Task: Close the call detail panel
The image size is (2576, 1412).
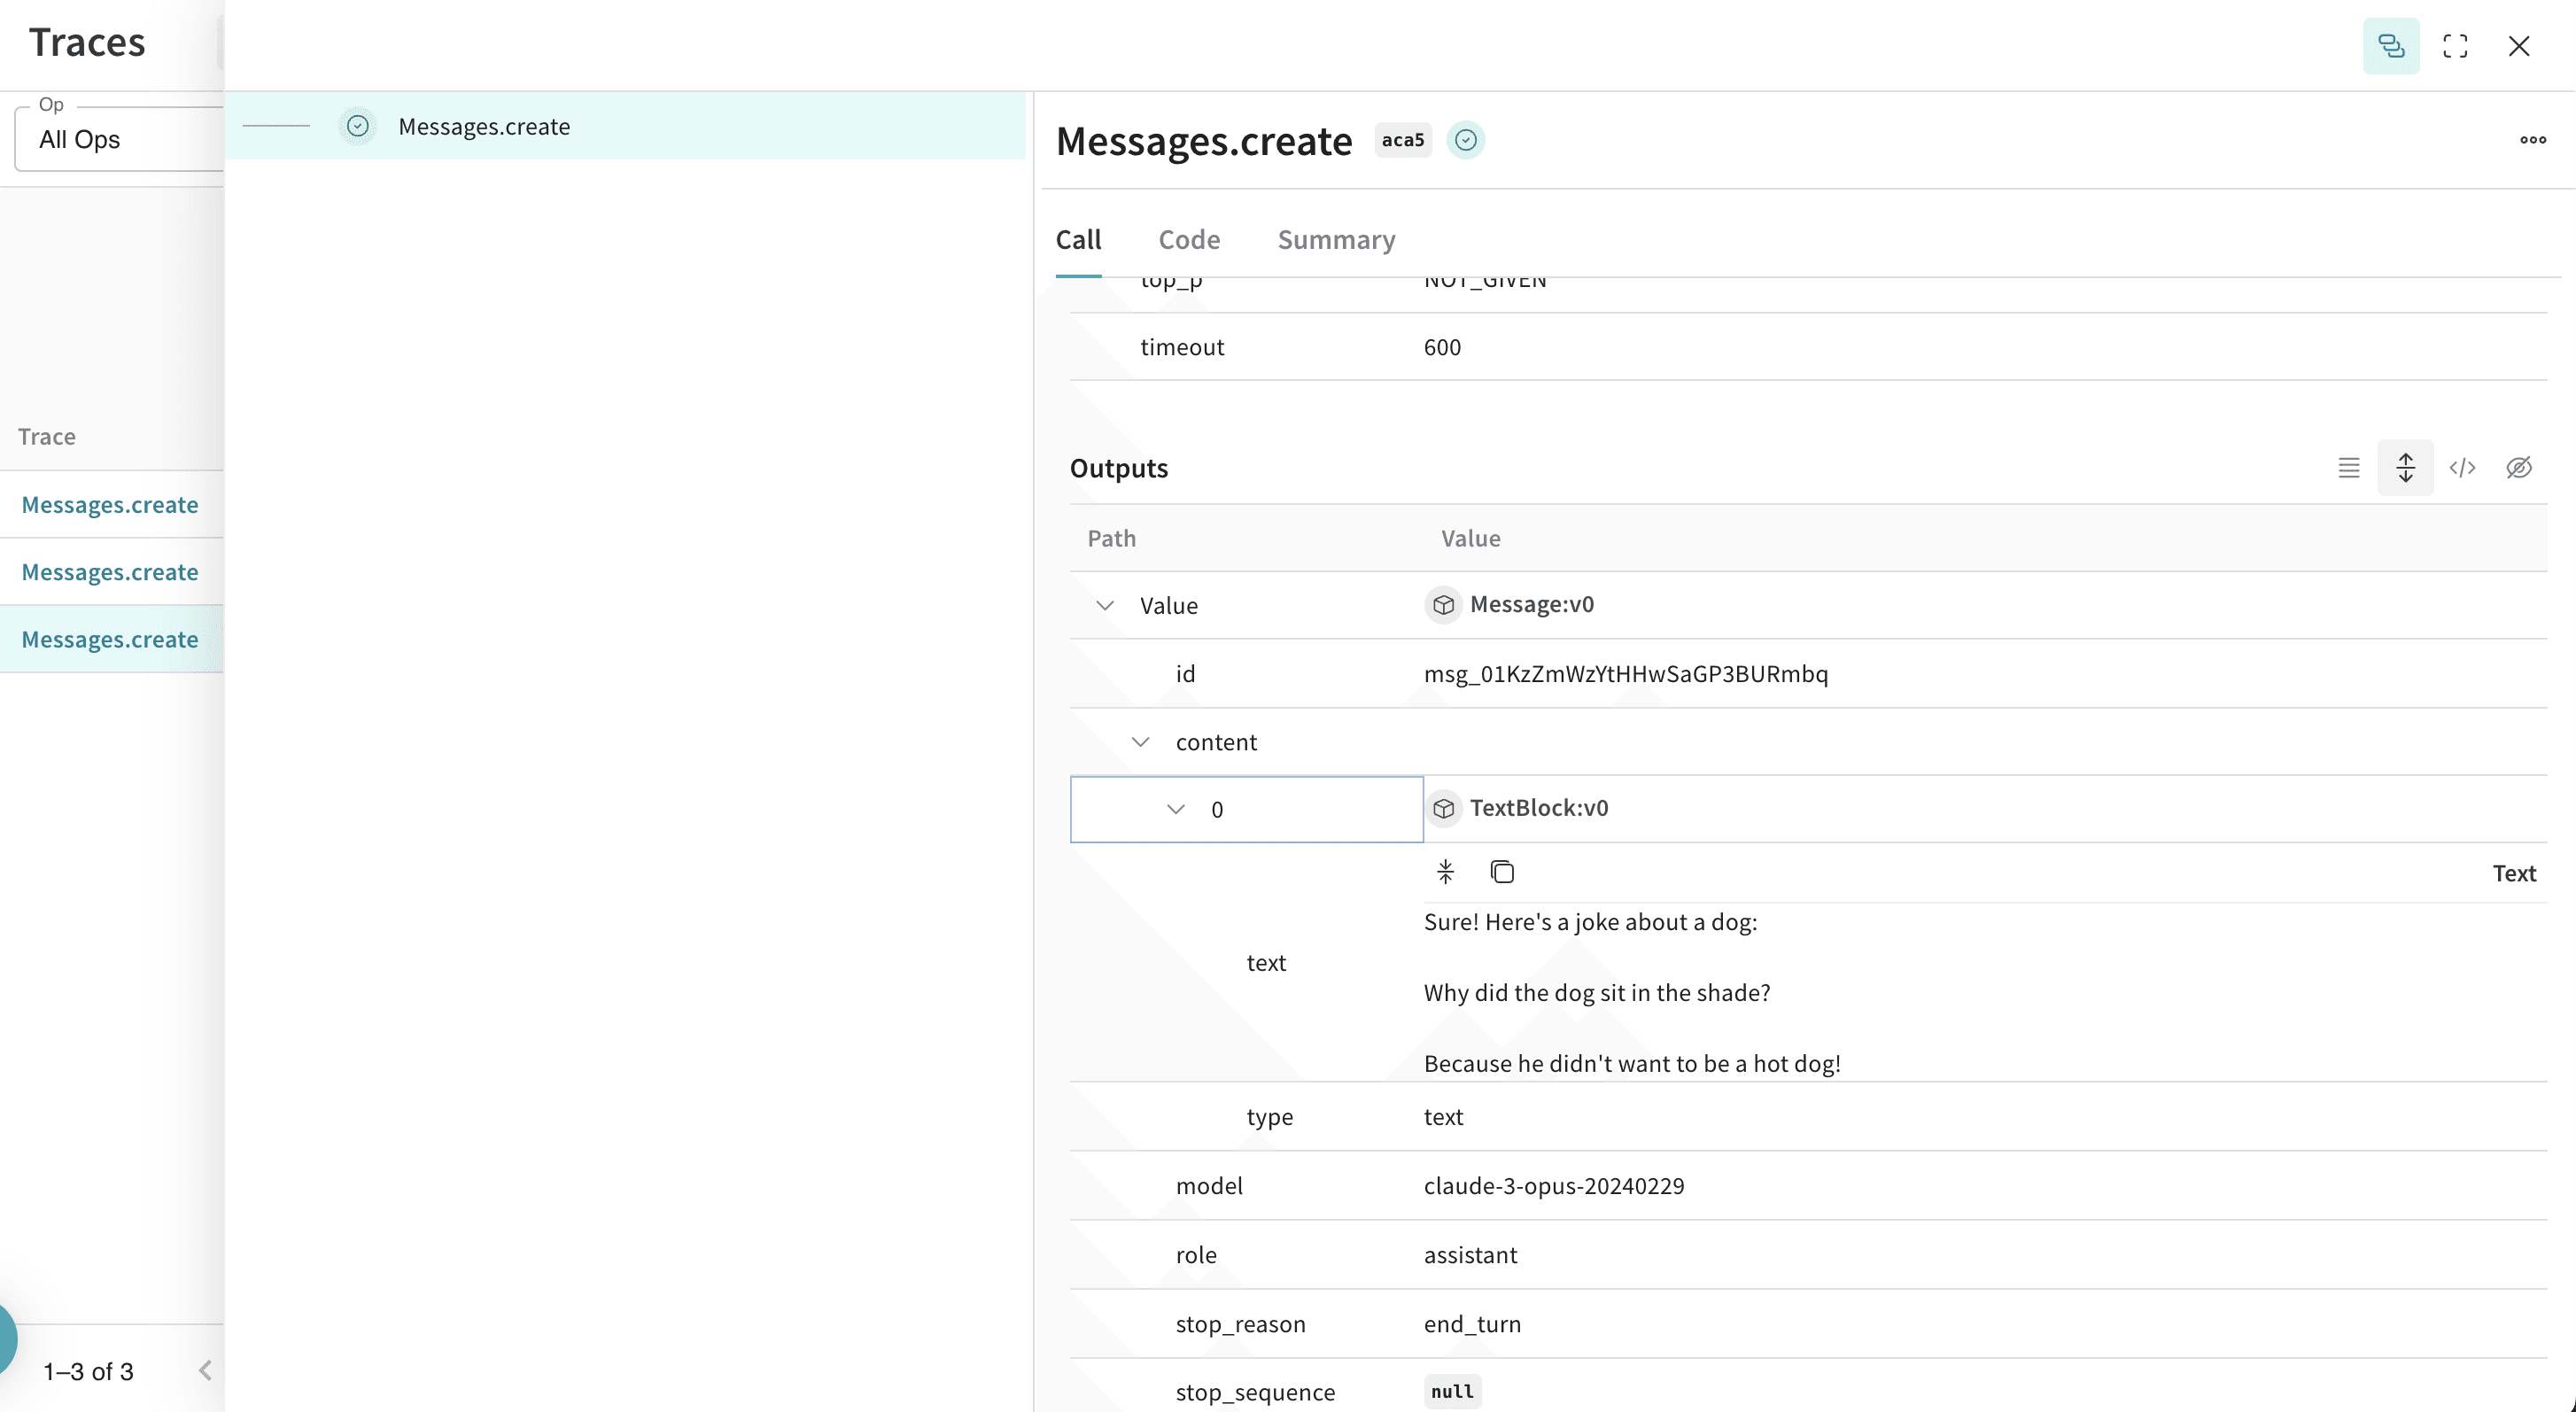Action: 2519,46
